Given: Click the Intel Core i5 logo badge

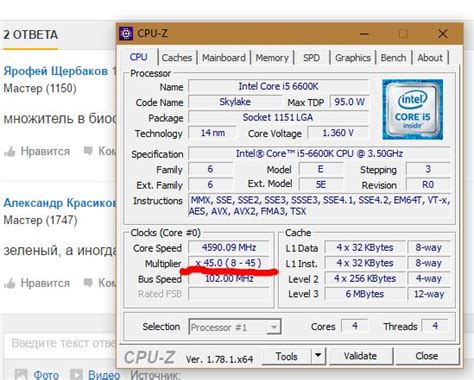Looking at the screenshot, I should [413, 109].
